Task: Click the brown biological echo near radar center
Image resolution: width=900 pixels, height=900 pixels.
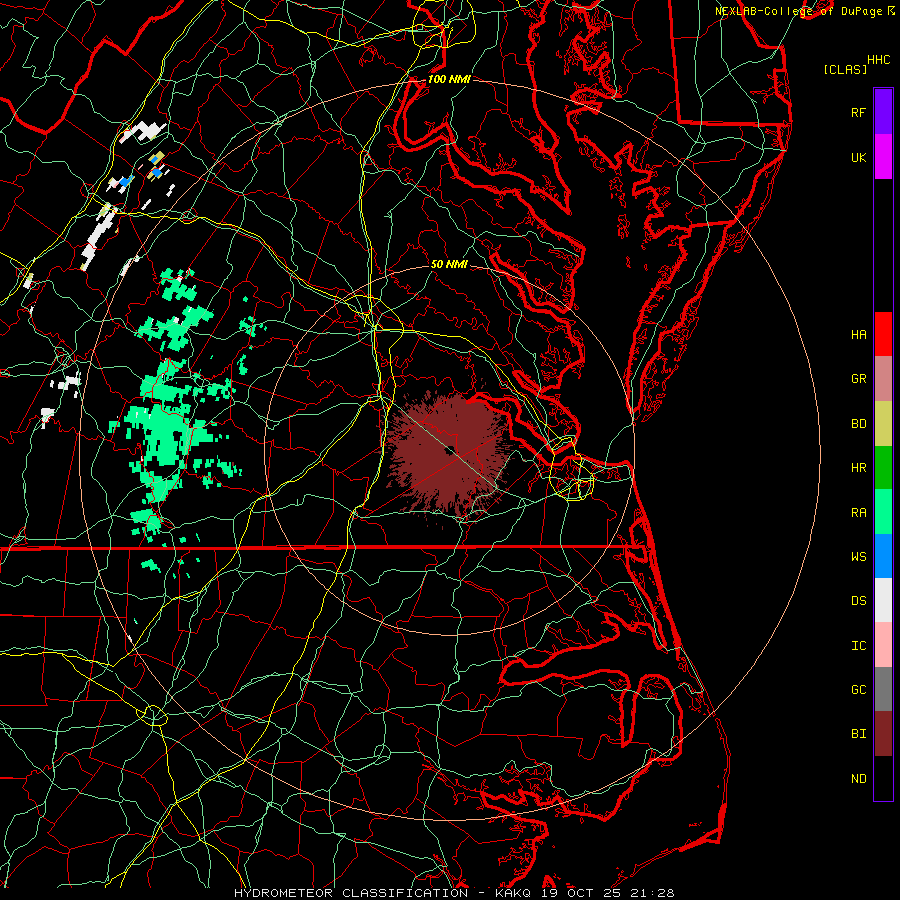Action: point(447,453)
